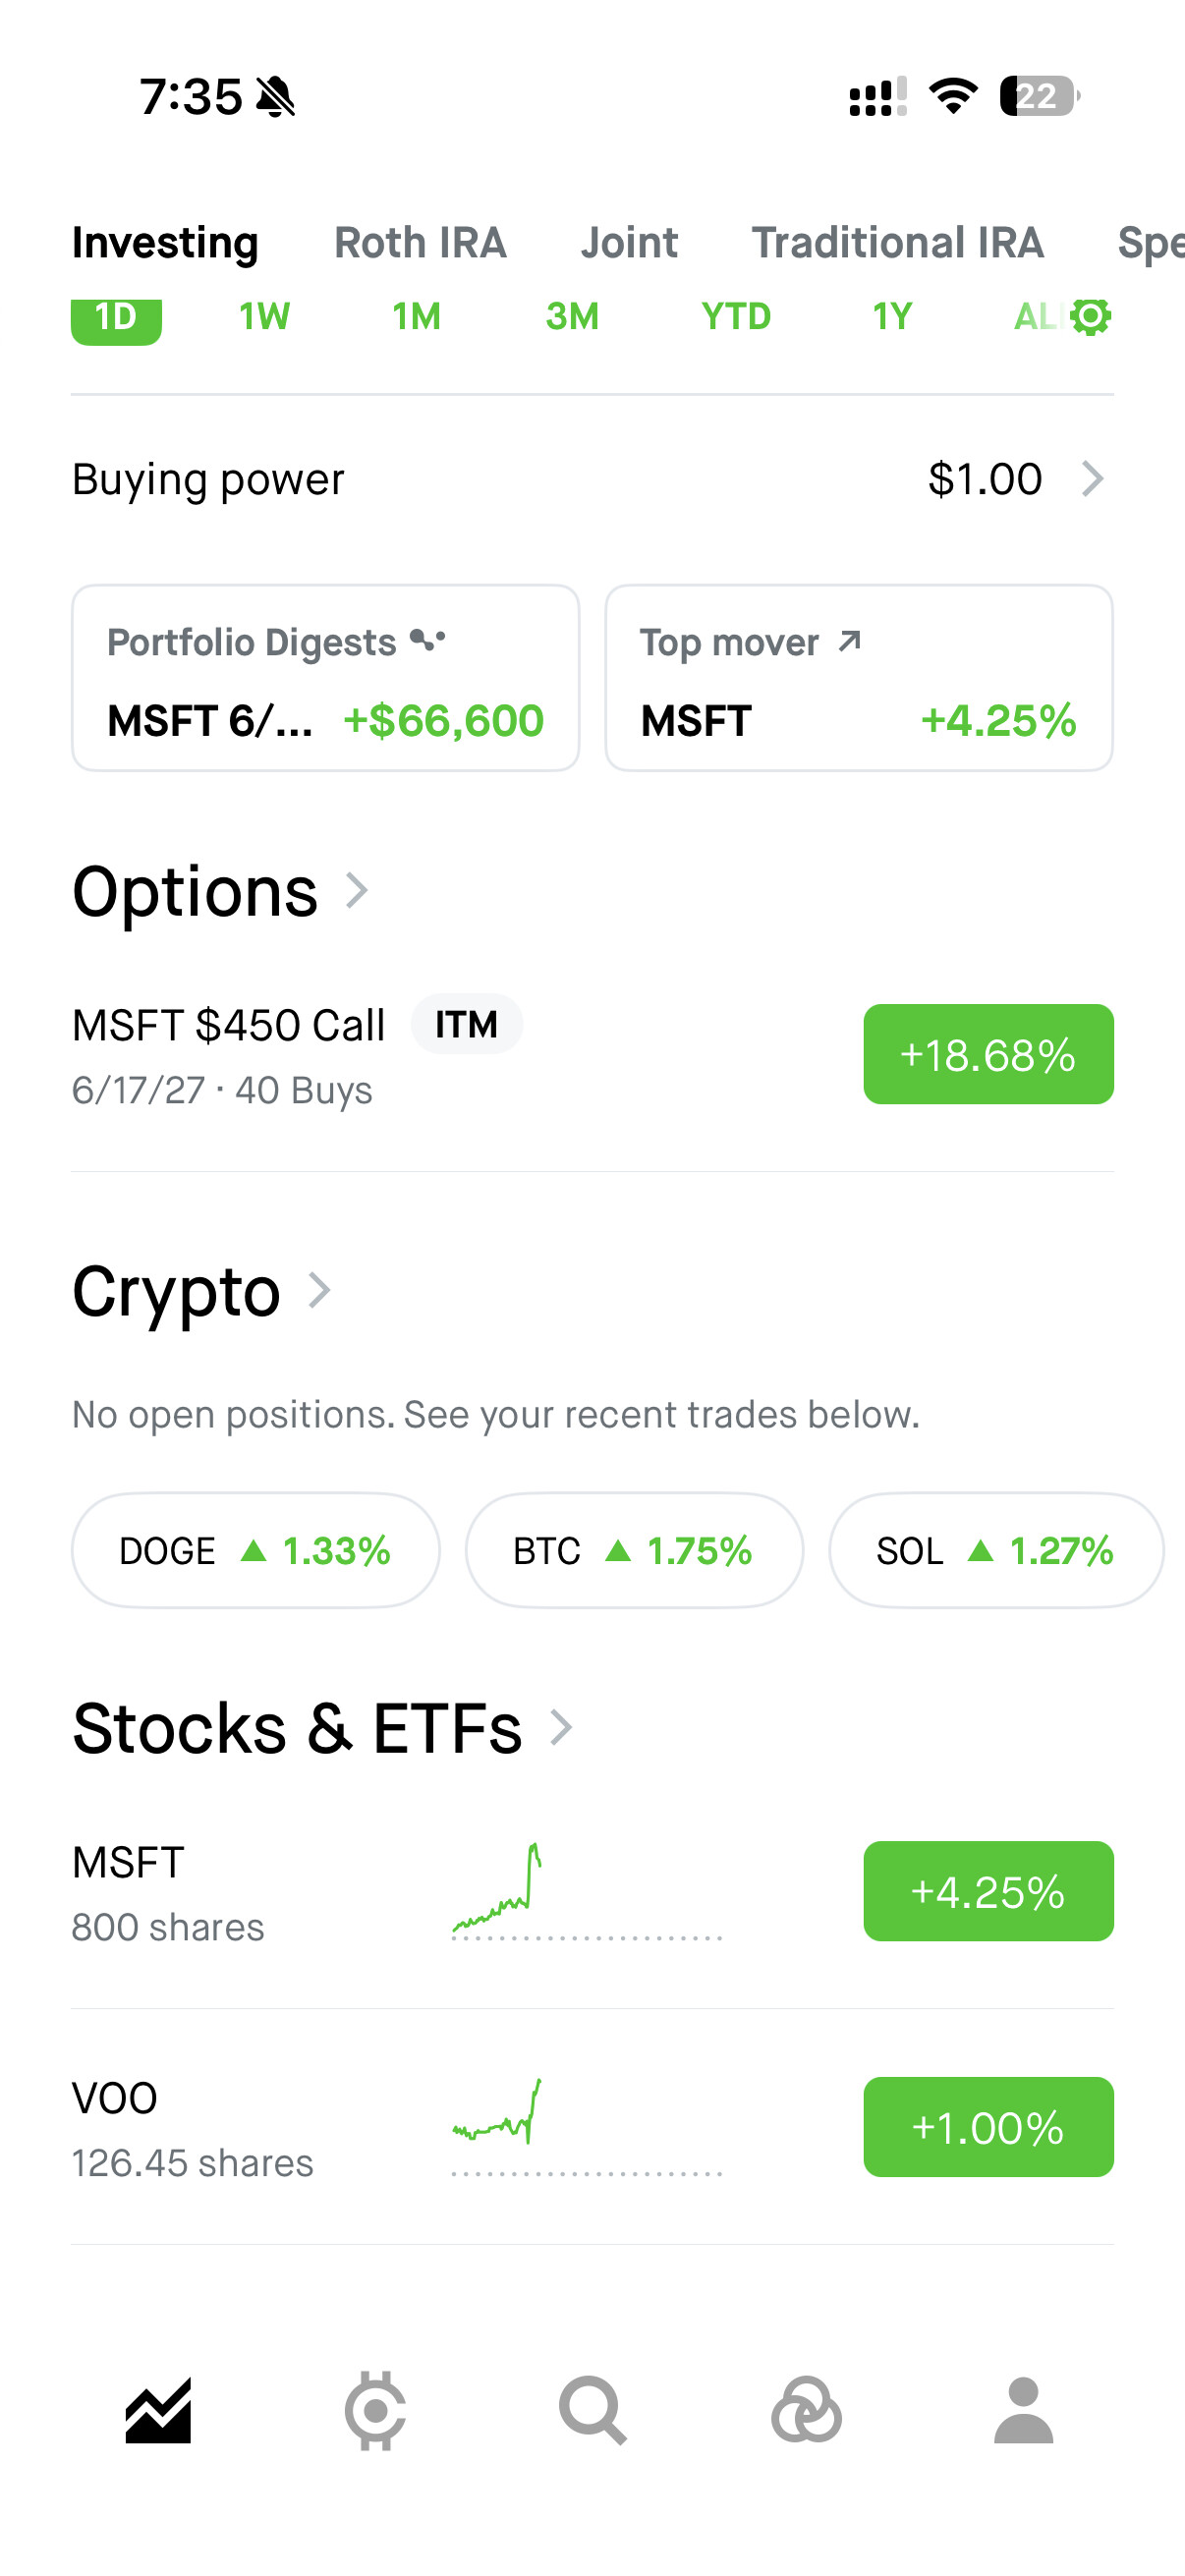Screen dimensions: 1185x2576
Task: Open Buying power $1.00 details
Action: pos(592,479)
